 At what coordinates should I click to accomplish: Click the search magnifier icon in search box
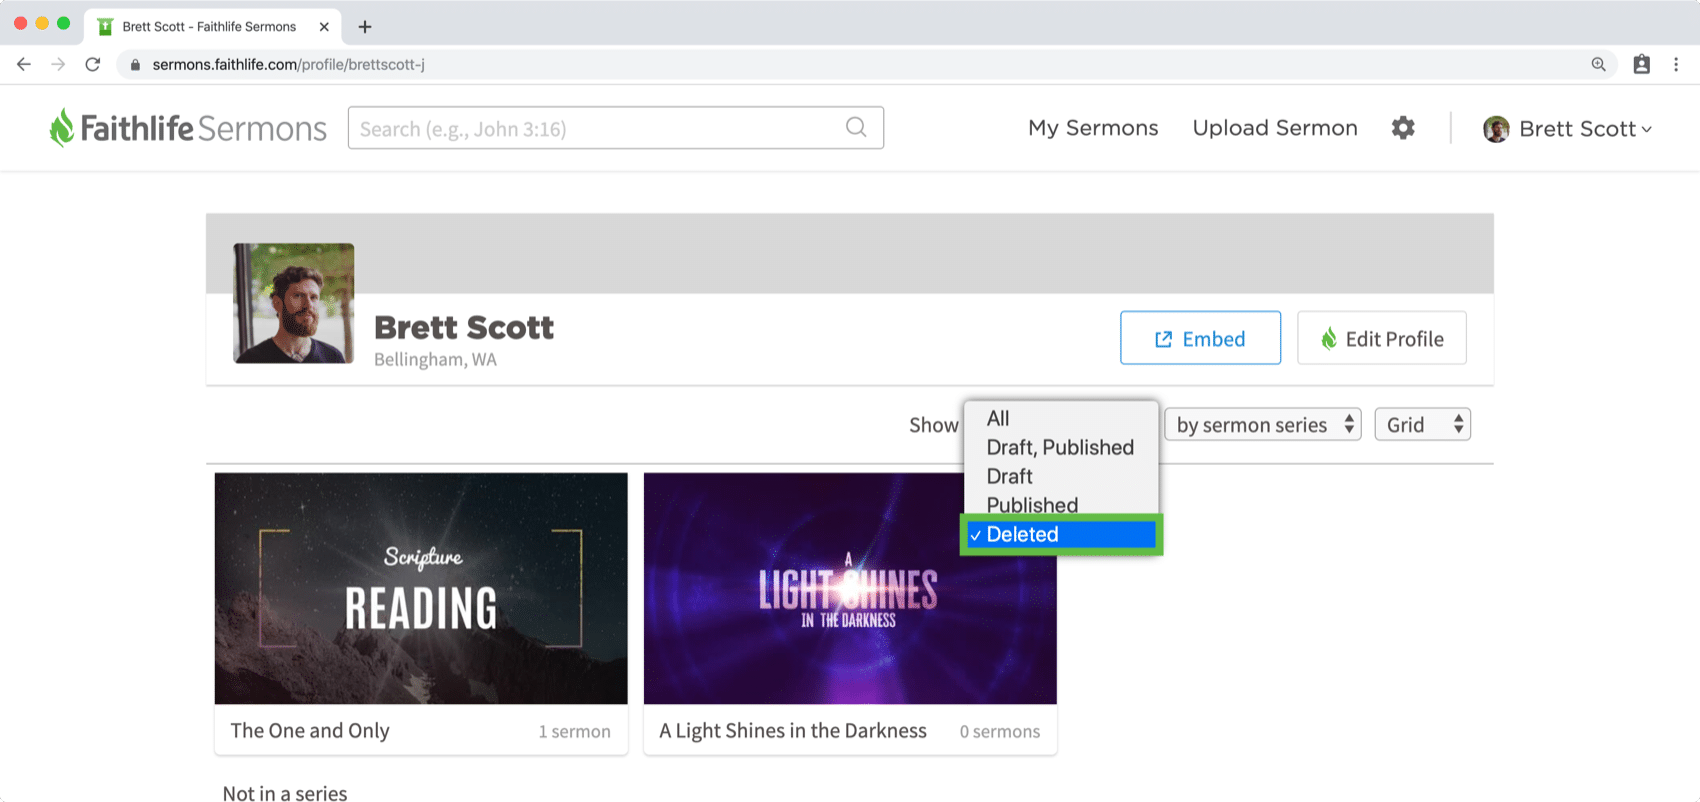tap(856, 127)
